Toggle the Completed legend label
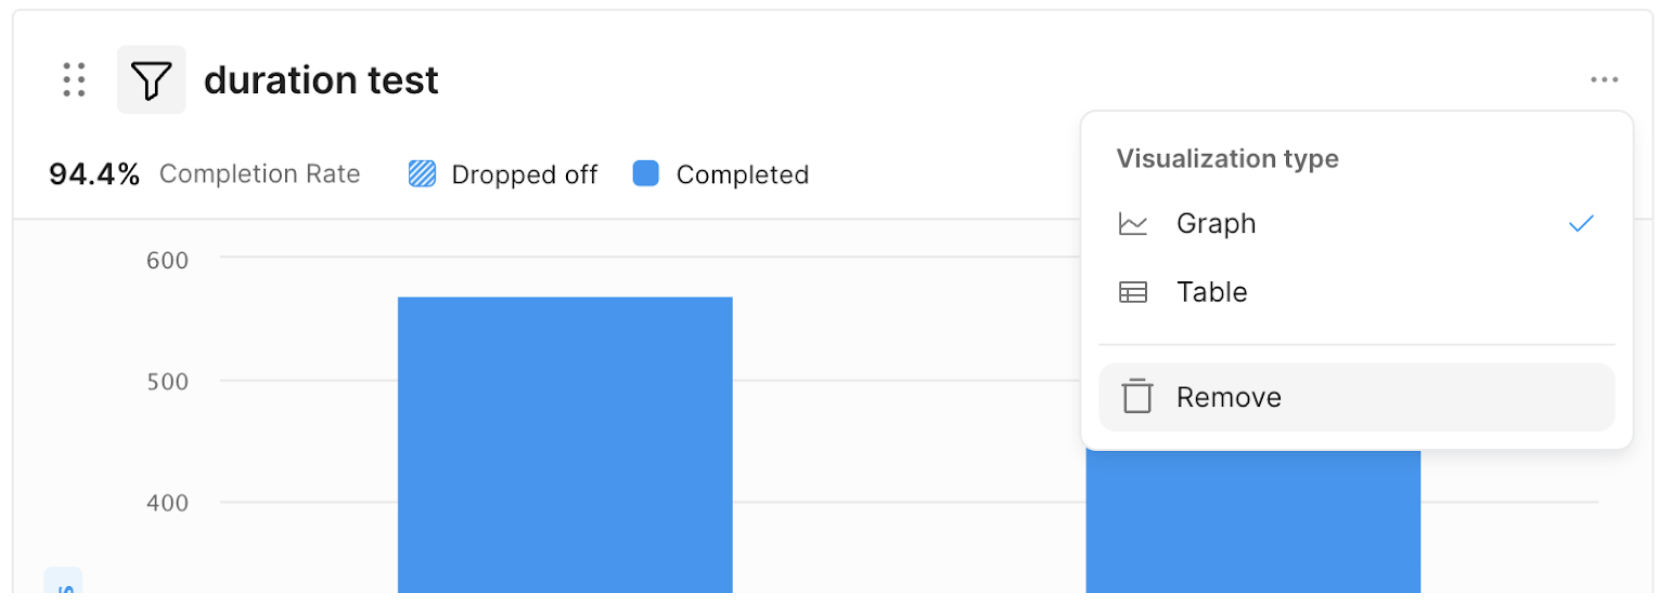Viewport: 1664px width, 602px height. point(742,175)
